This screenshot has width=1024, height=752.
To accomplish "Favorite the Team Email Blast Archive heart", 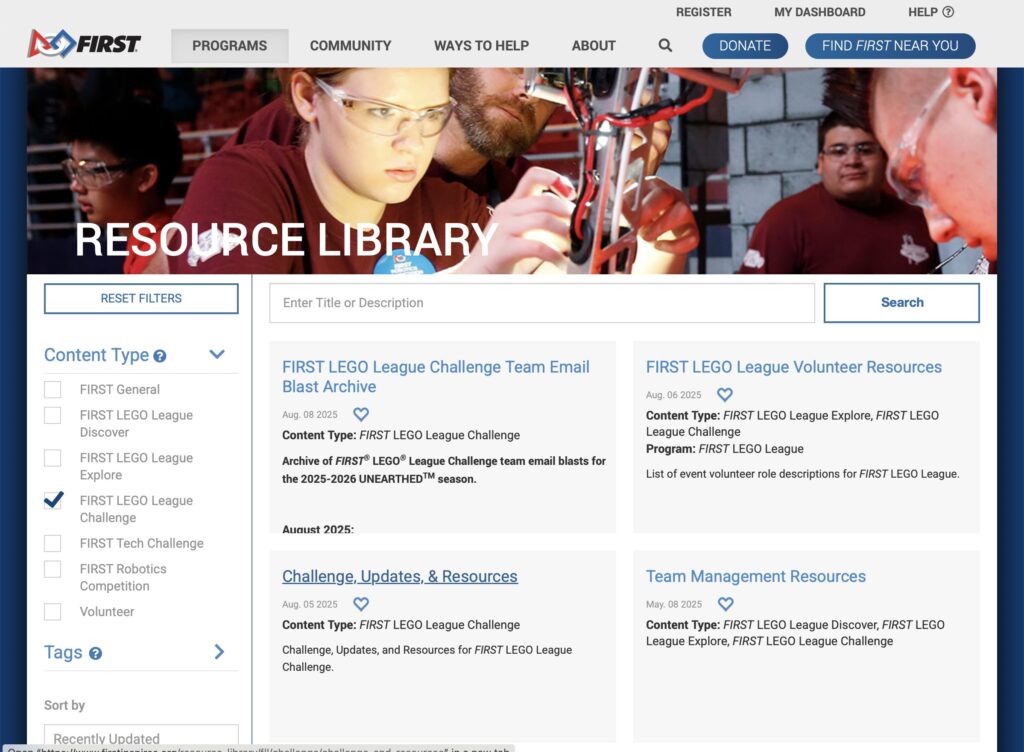I will pos(361,414).
